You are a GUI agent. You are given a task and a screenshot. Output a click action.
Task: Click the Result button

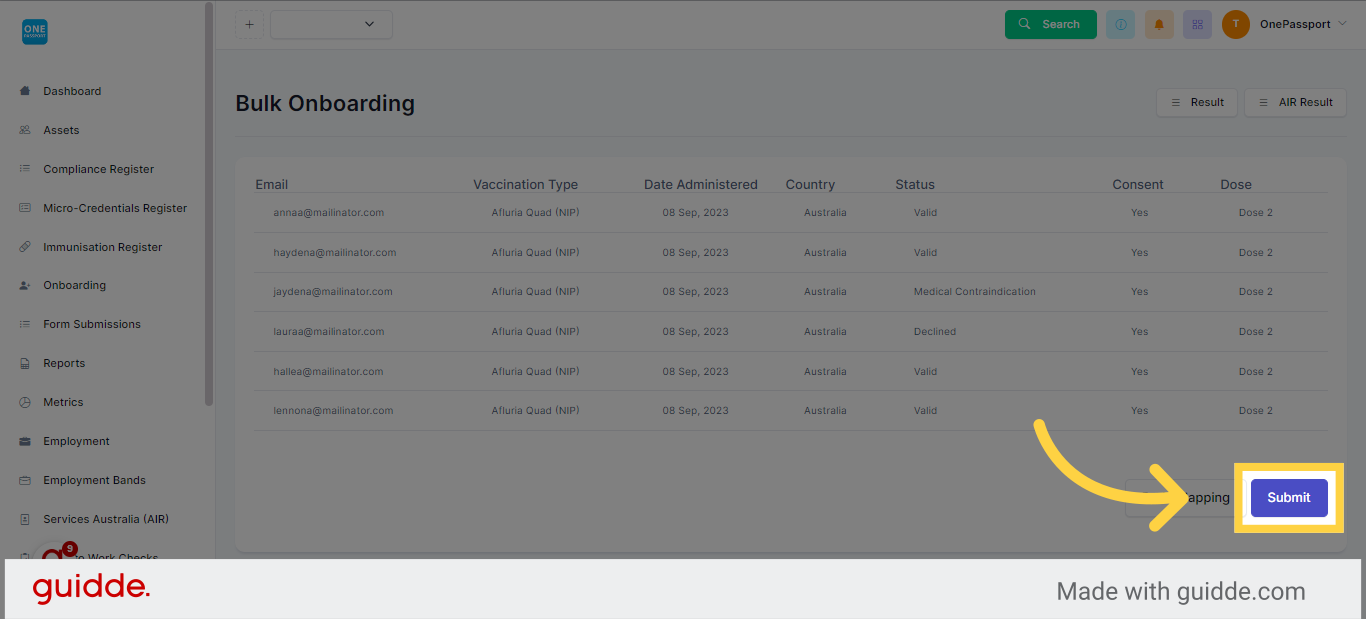[1197, 102]
